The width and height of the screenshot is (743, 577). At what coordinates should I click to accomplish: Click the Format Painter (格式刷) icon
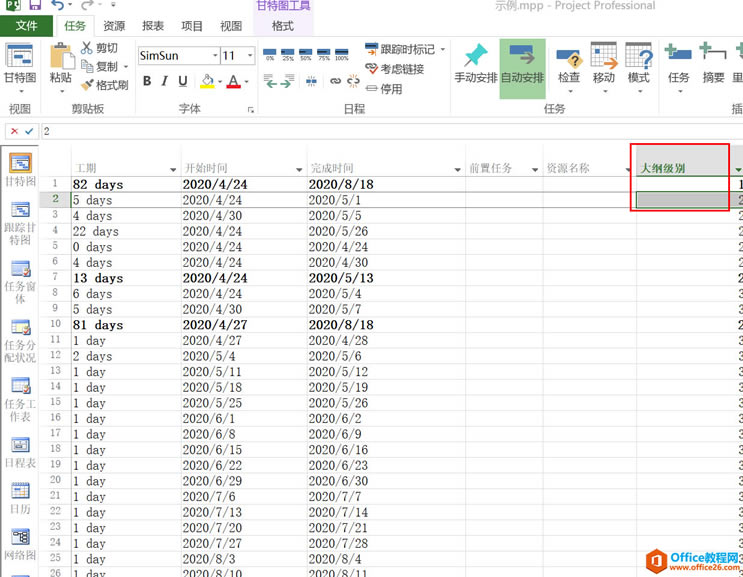86,86
